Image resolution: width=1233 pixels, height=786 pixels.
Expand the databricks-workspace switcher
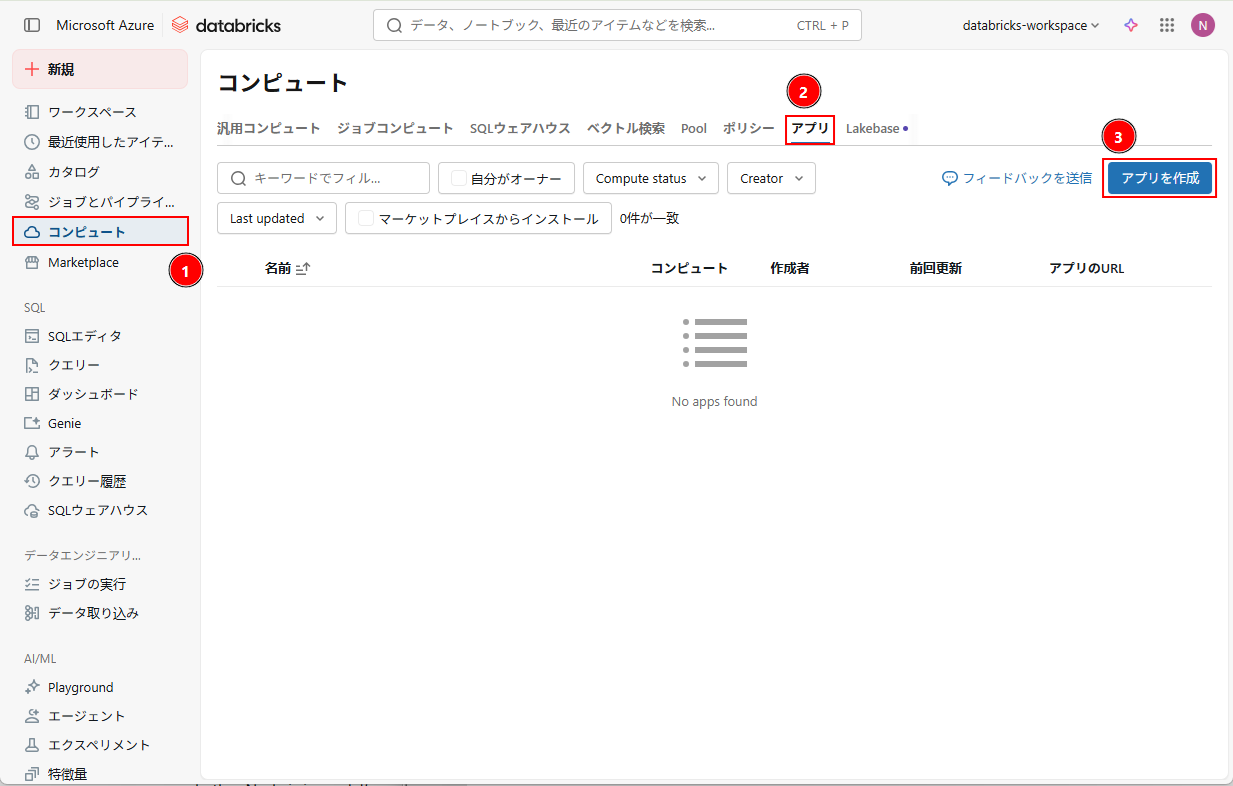pos(1030,25)
